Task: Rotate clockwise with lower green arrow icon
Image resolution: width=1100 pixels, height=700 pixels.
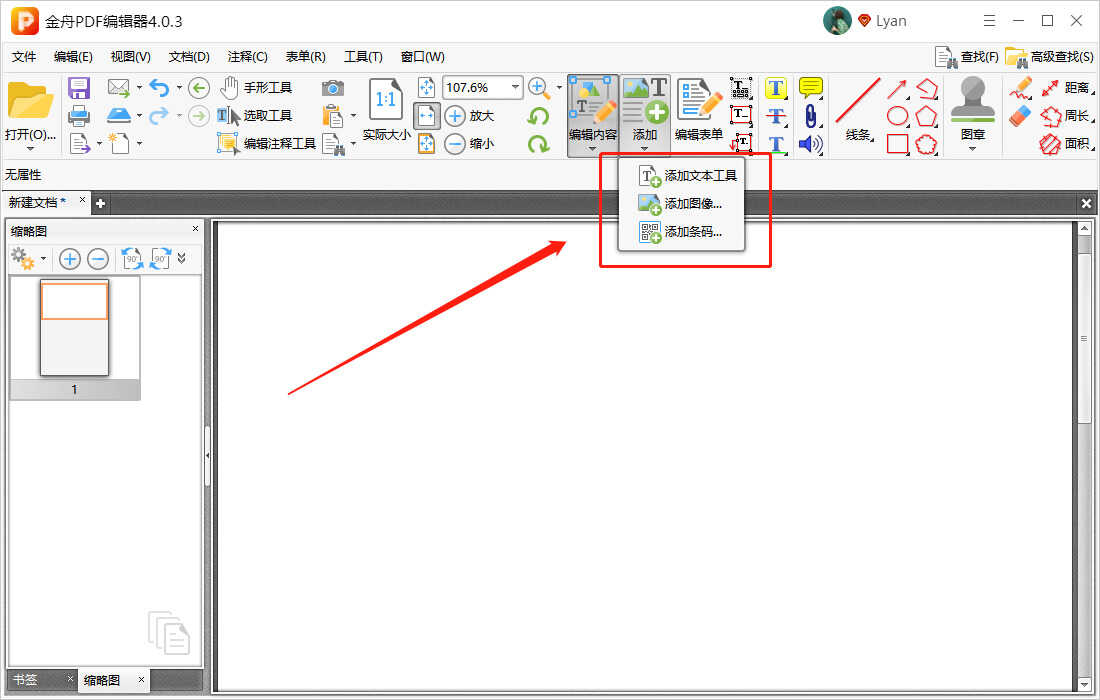Action: [538, 144]
